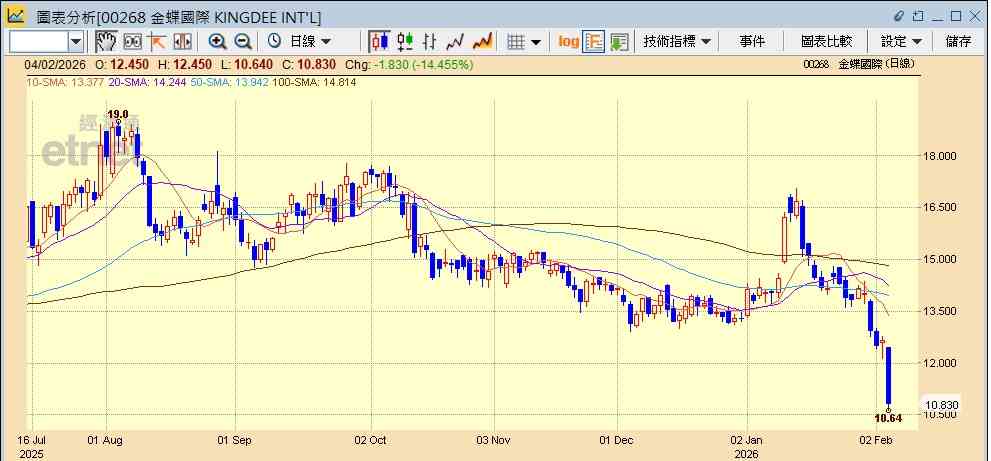Click the 01 Sep date axis label

[235, 440]
